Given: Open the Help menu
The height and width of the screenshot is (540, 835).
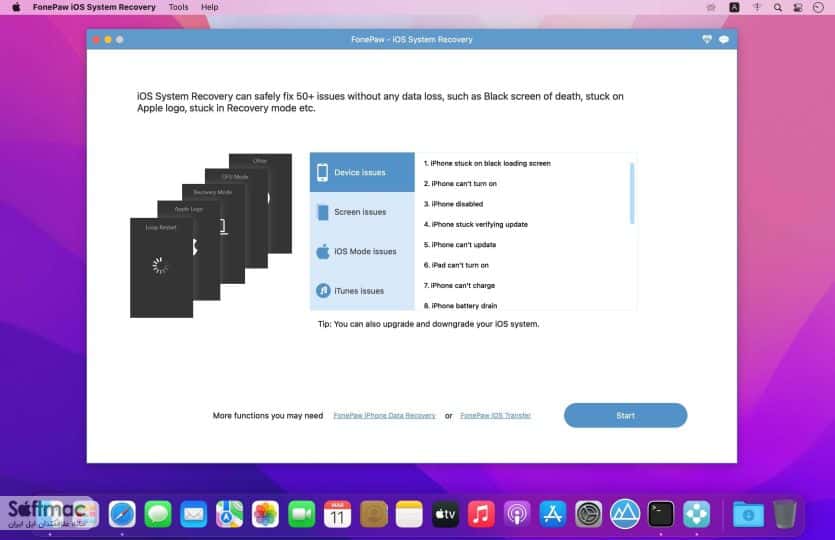Looking at the screenshot, I should pyautogui.click(x=209, y=7).
